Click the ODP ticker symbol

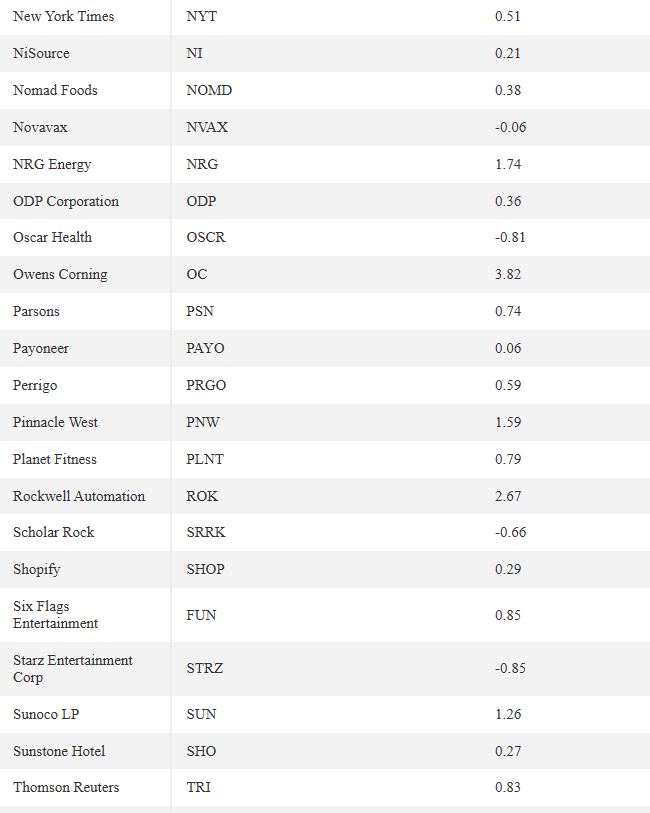pos(201,201)
